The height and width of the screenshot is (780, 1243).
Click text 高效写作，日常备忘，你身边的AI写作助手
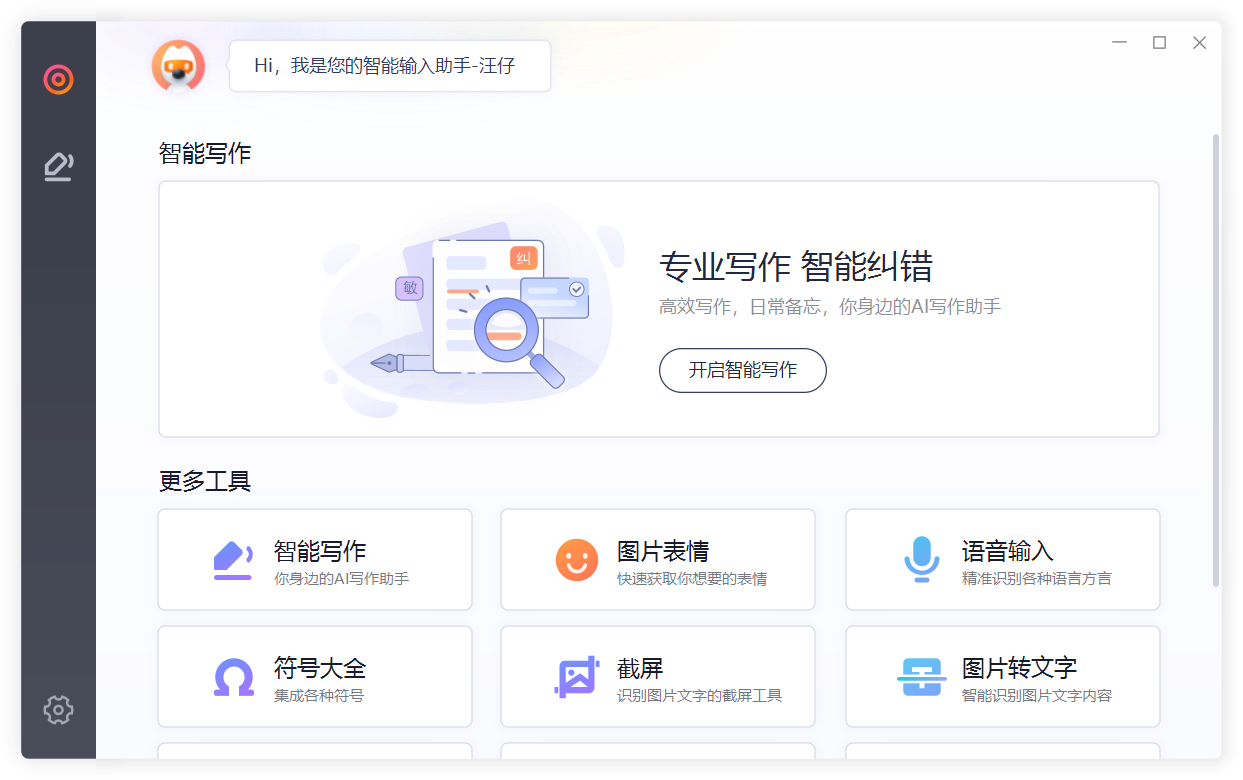click(830, 307)
